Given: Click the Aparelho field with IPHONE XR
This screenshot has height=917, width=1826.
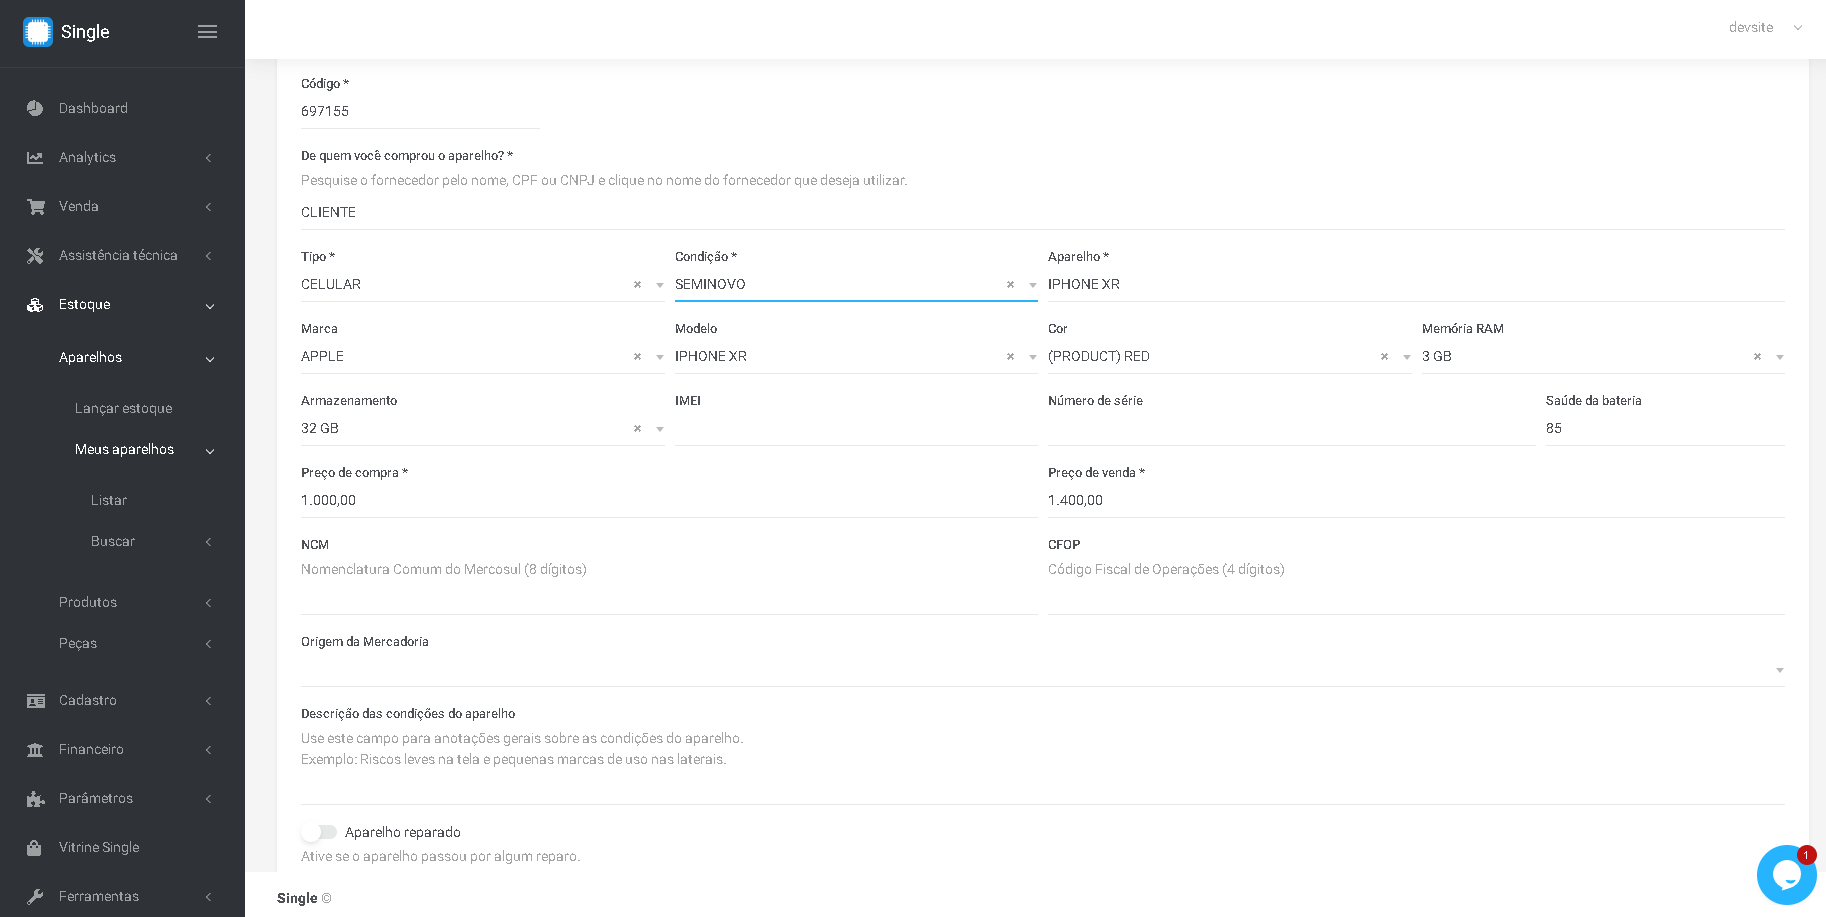Looking at the screenshot, I should (x=1416, y=285).
